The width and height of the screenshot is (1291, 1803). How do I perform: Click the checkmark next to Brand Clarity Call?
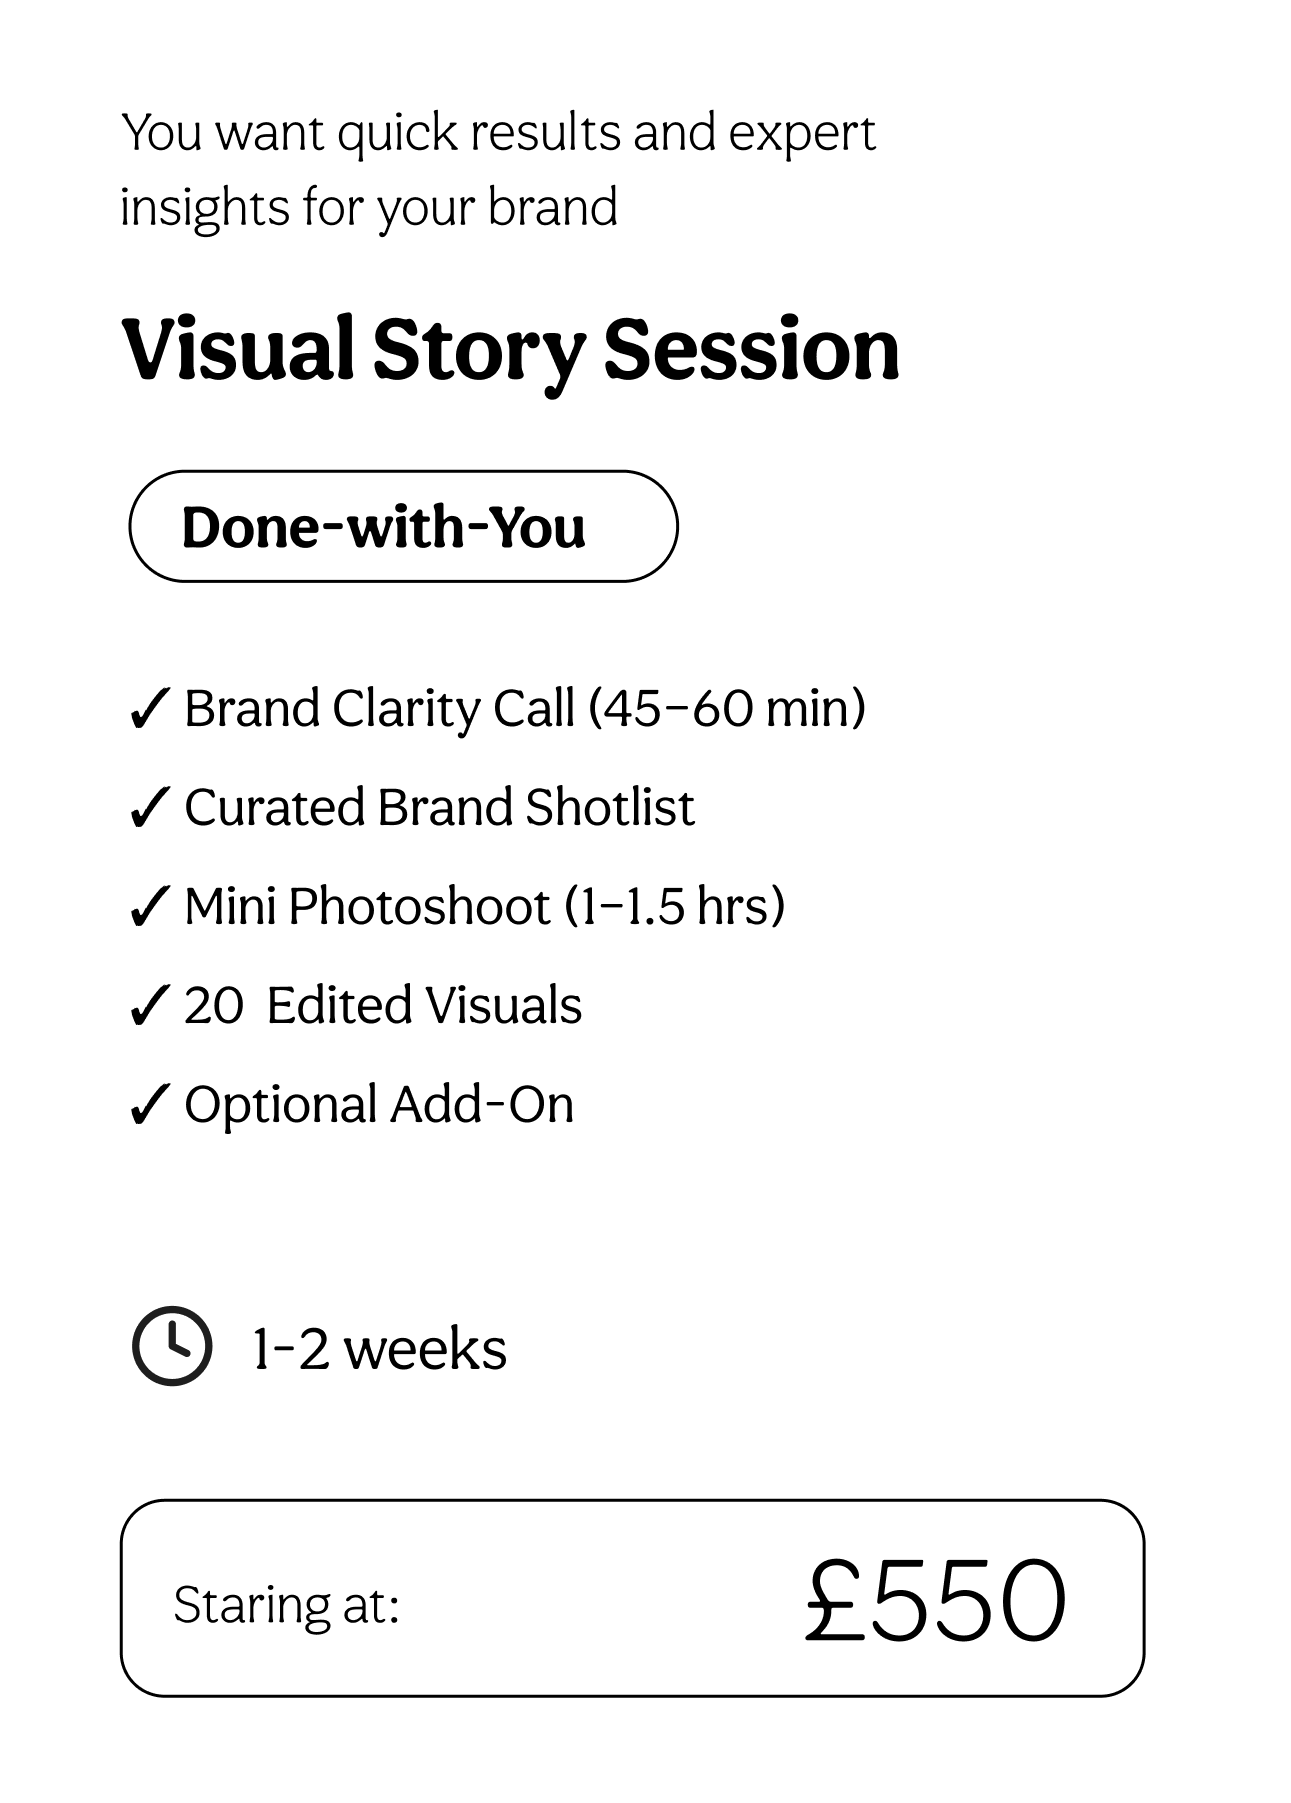(x=148, y=710)
